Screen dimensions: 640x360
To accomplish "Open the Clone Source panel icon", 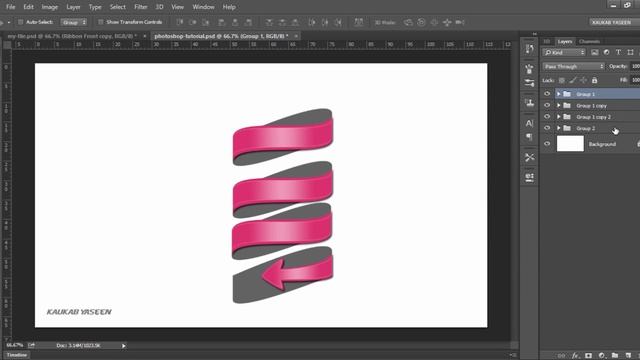I will click(x=529, y=102).
